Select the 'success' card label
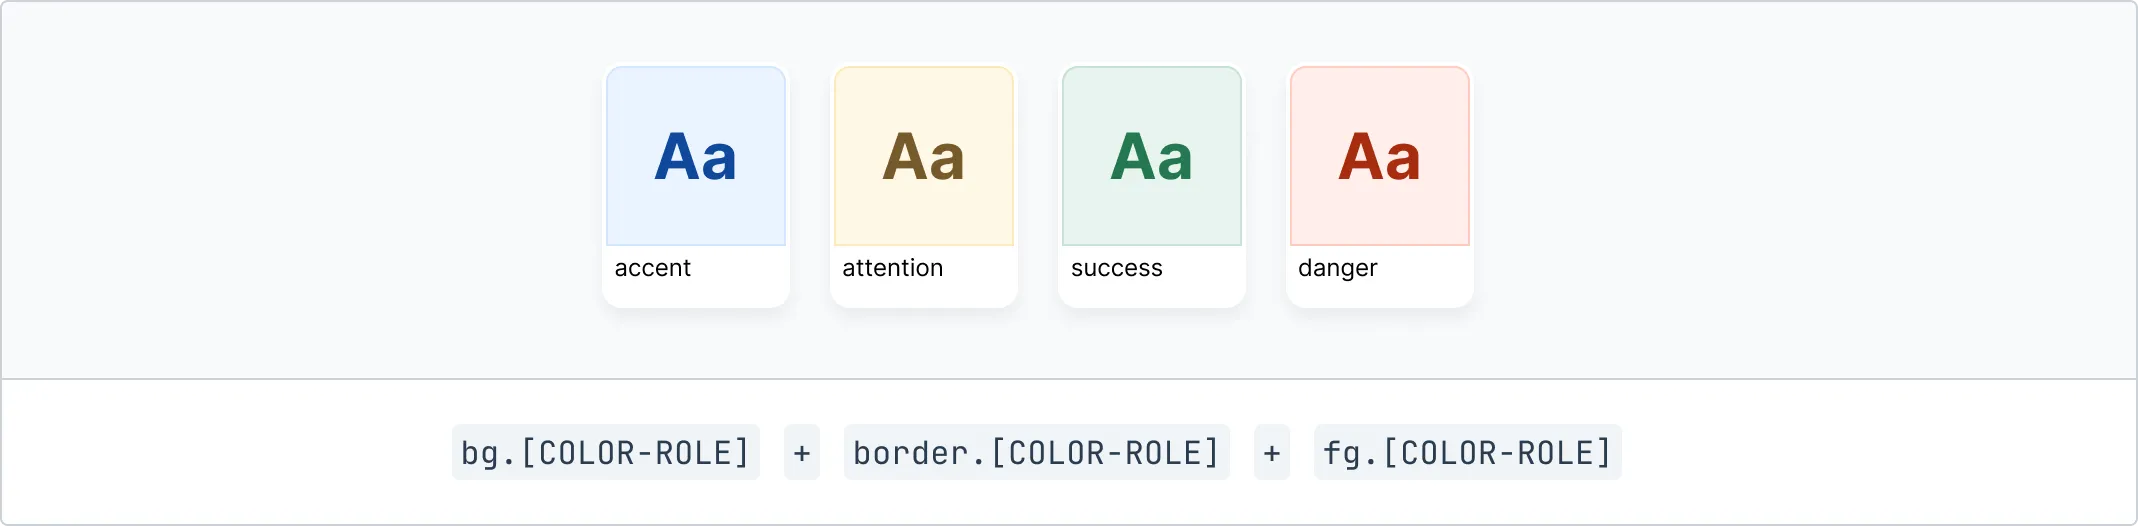 pyautogui.click(x=1117, y=268)
